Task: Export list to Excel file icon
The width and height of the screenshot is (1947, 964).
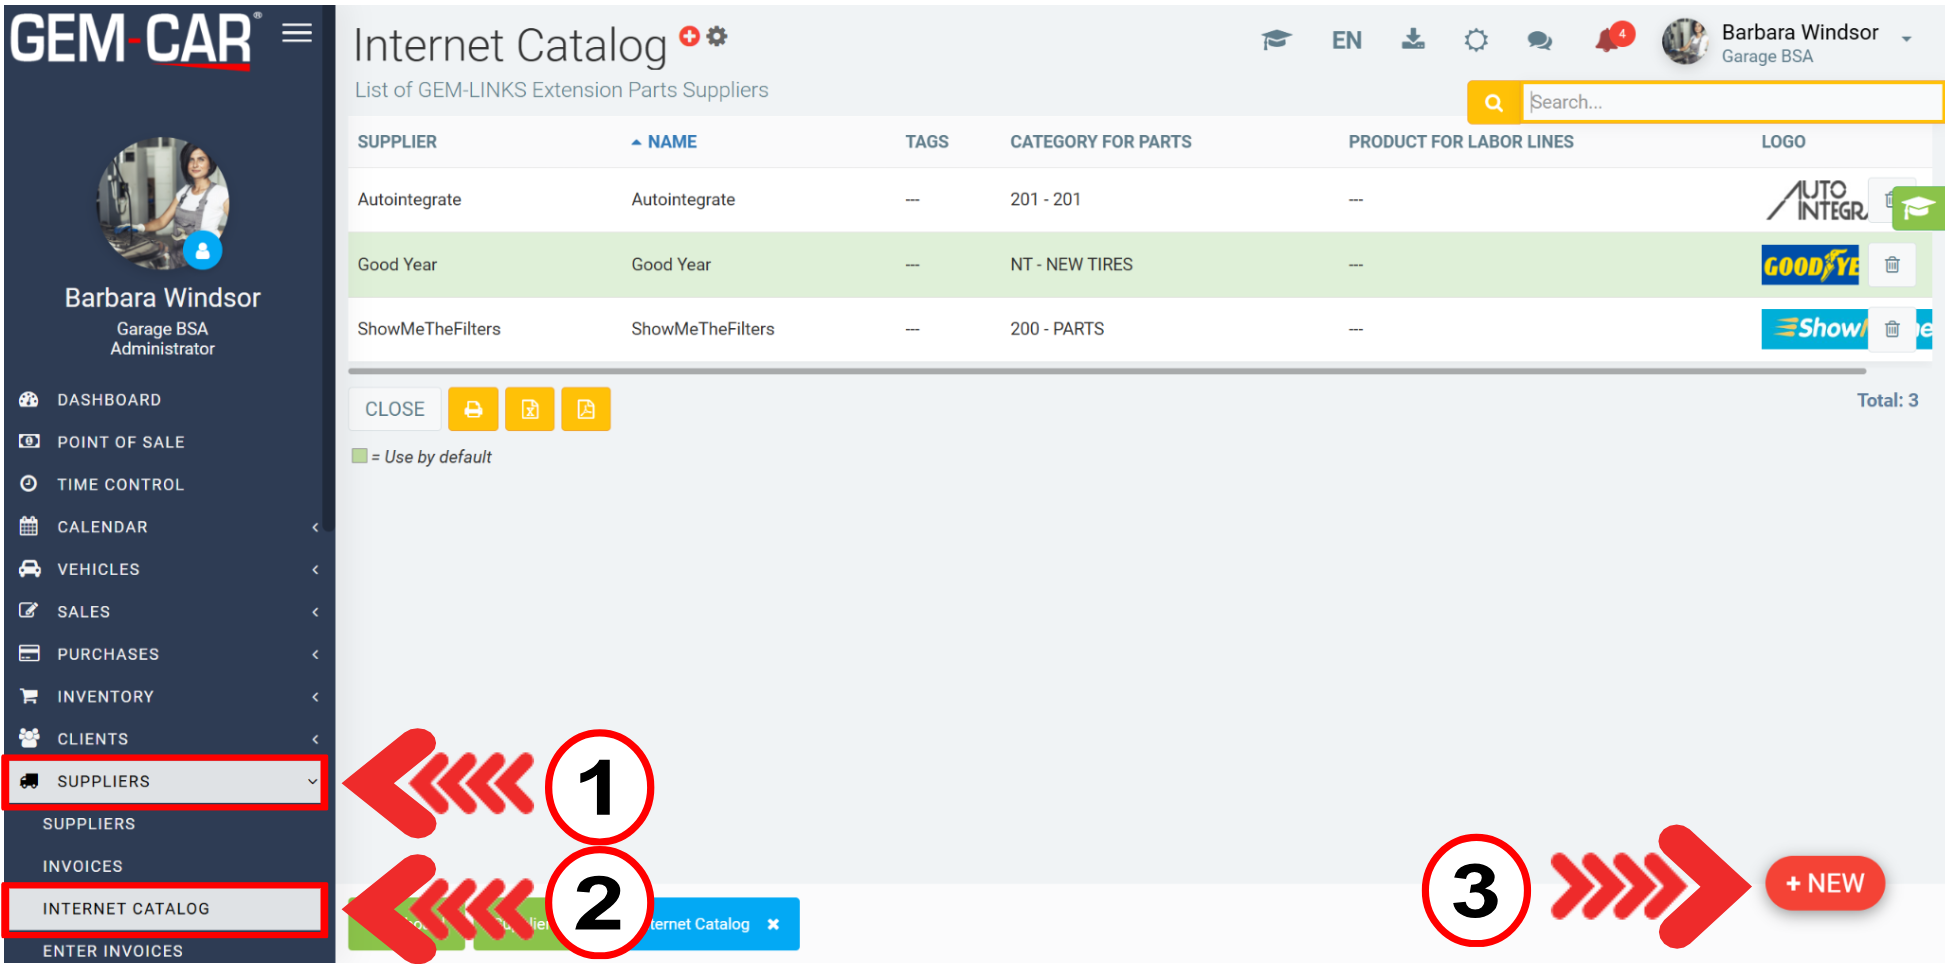Action: pyautogui.click(x=530, y=409)
